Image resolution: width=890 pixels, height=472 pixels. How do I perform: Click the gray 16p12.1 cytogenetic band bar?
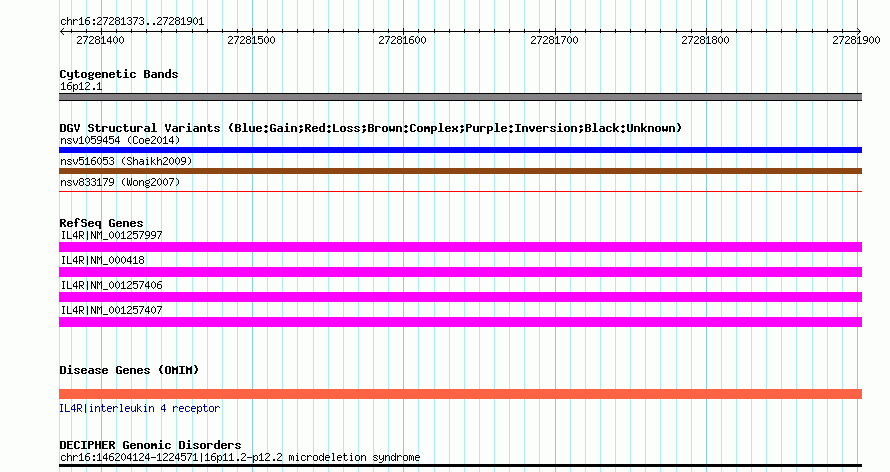(x=460, y=97)
